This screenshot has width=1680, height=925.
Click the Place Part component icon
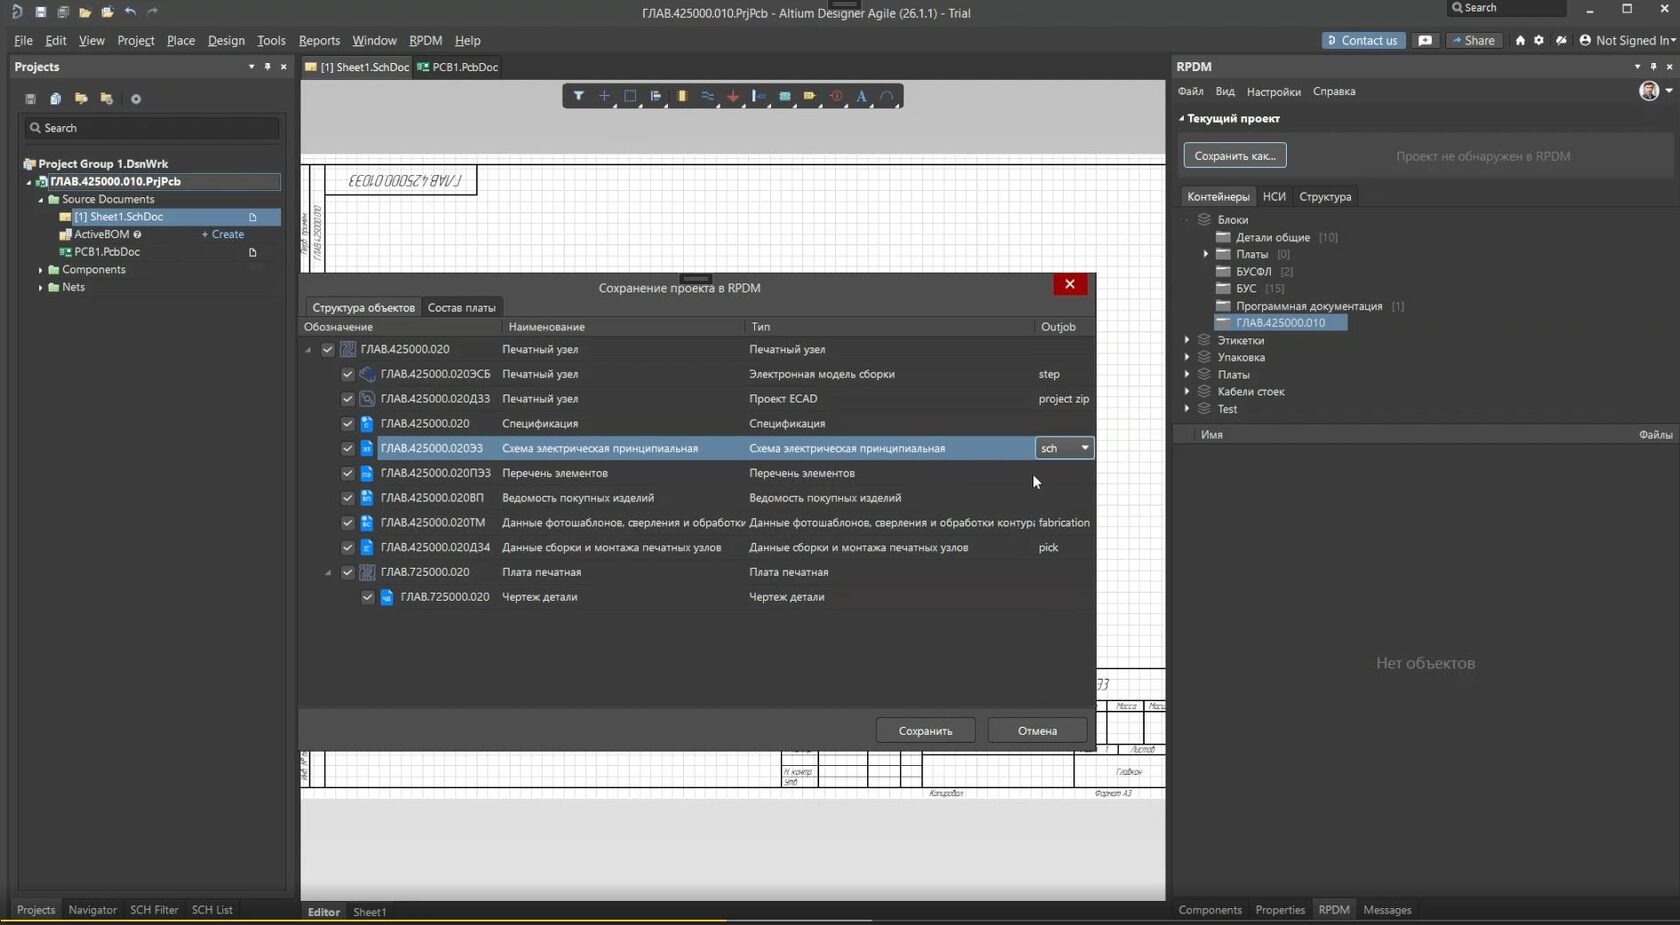682,96
